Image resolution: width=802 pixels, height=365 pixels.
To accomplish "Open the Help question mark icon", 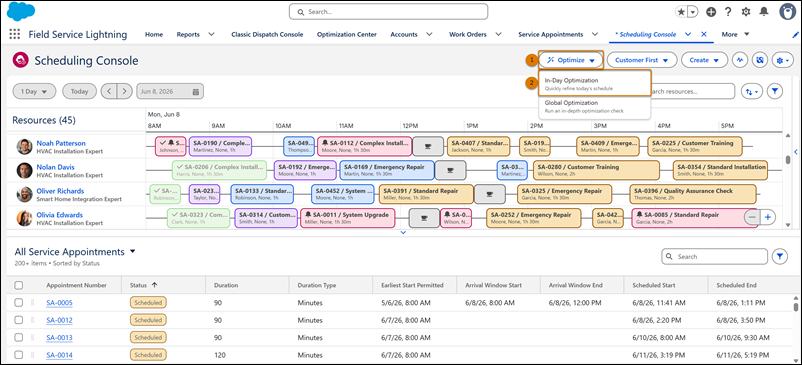I will (x=728, y=12).
